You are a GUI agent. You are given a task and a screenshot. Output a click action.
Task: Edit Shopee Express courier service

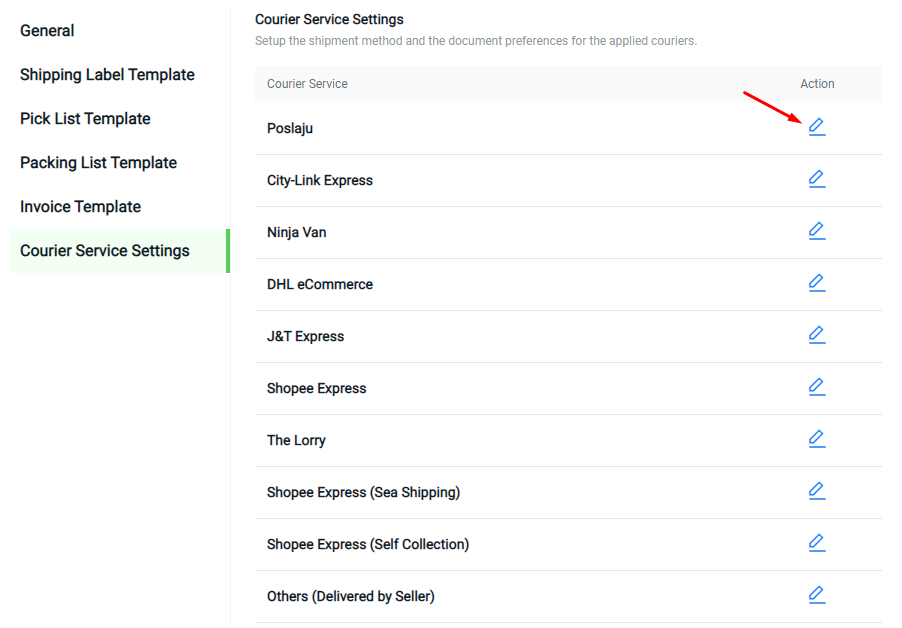coord(817,387)
